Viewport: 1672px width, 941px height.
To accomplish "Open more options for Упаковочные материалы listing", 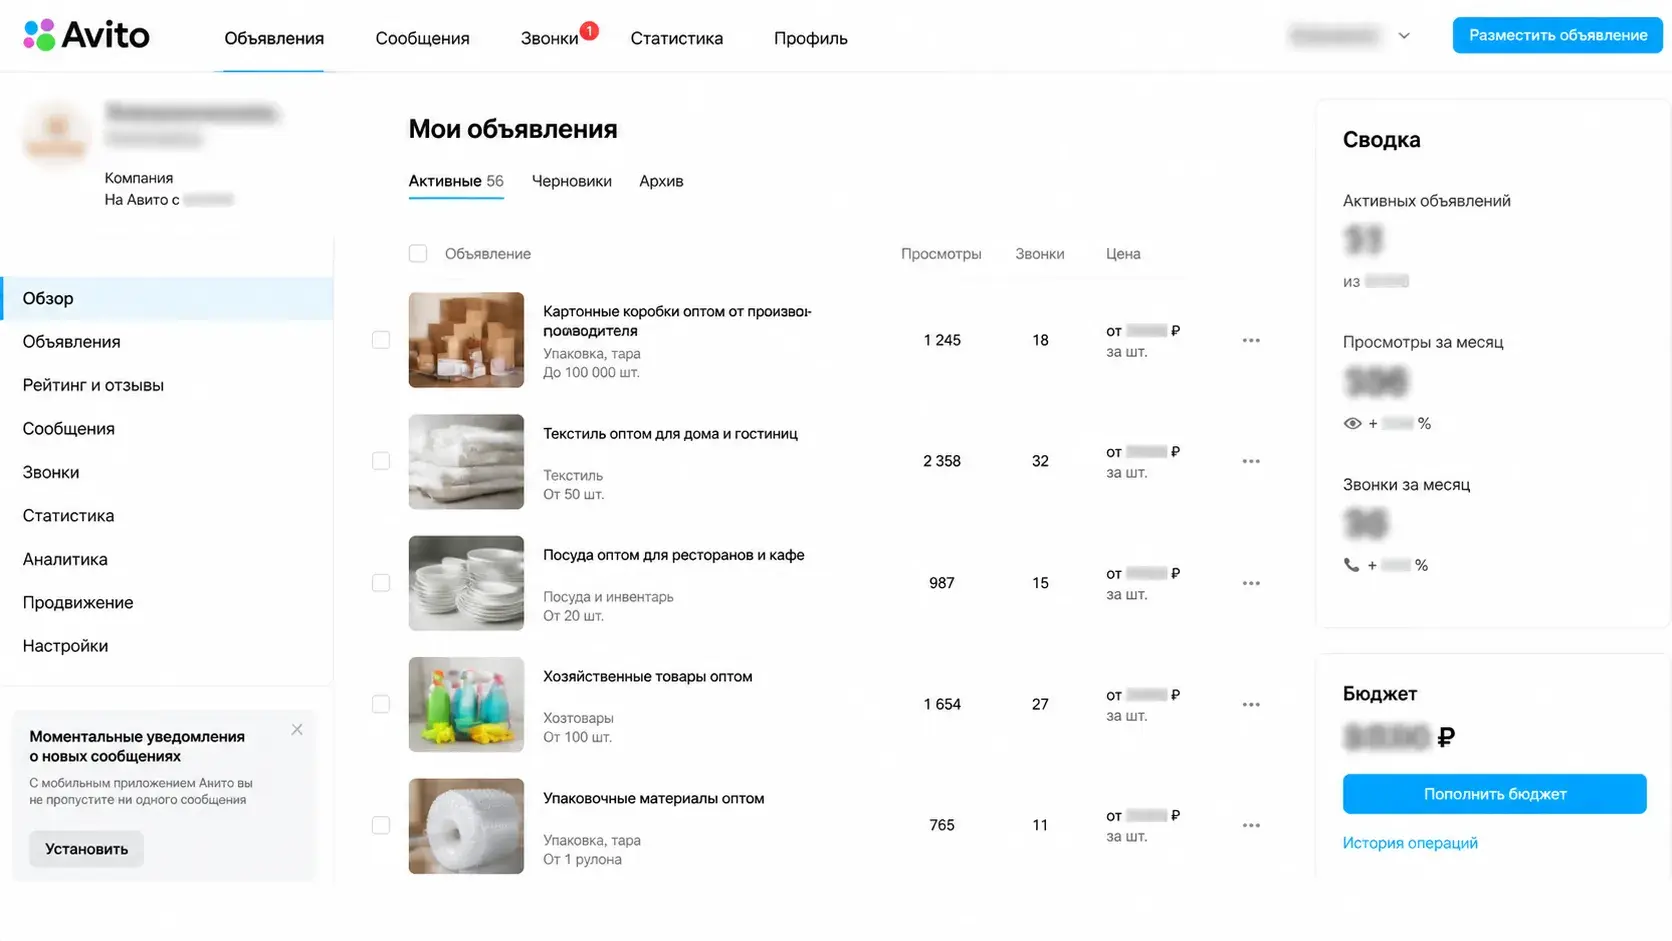I will tap(1251, 825).
